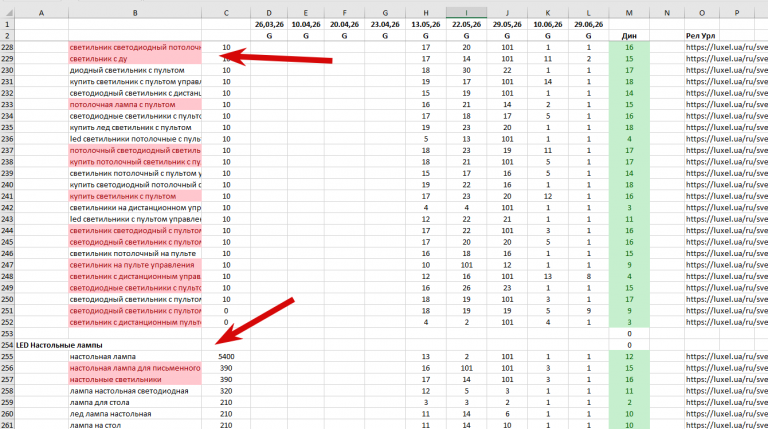The height and width of the screenshot is (429, 768).
Task: Open the luxel.ua link in row 233
Action: (x=726, y=105)
